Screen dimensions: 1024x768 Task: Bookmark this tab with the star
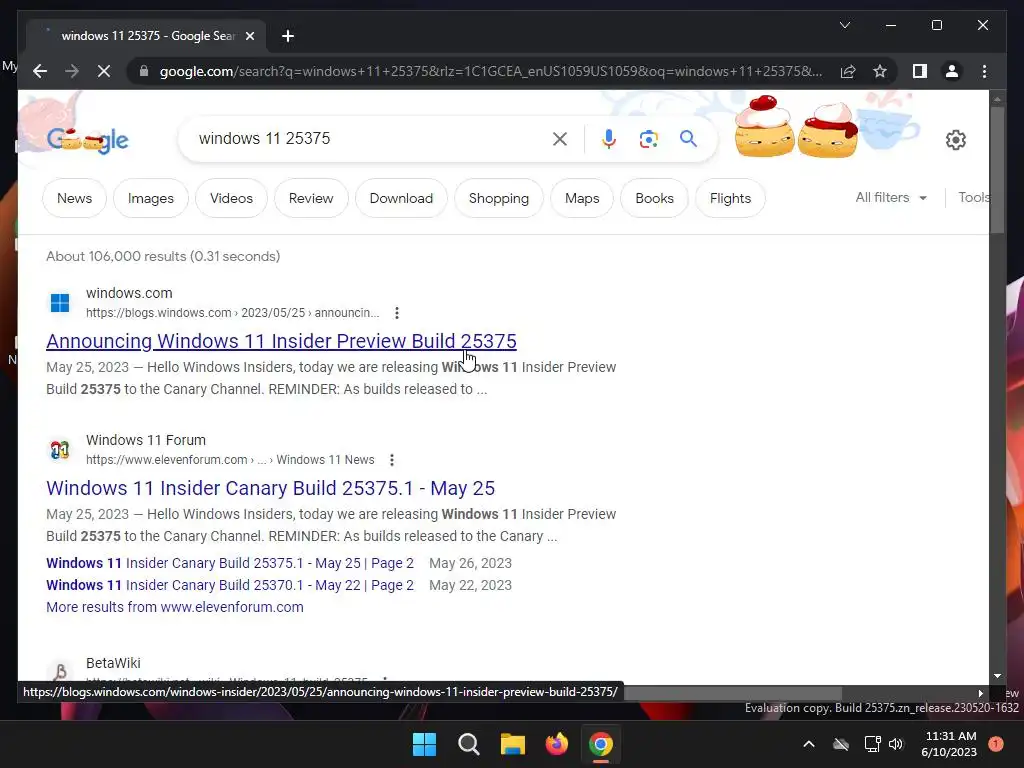(x=880, y=71)
